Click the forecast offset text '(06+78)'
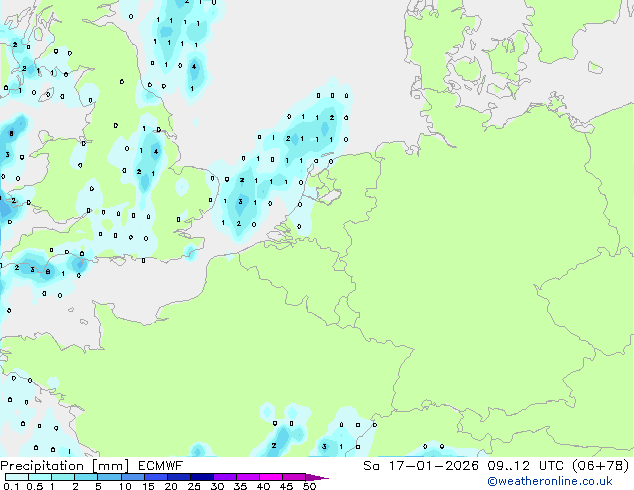Viewport: 634px width, 490px height. click(601, 466)
